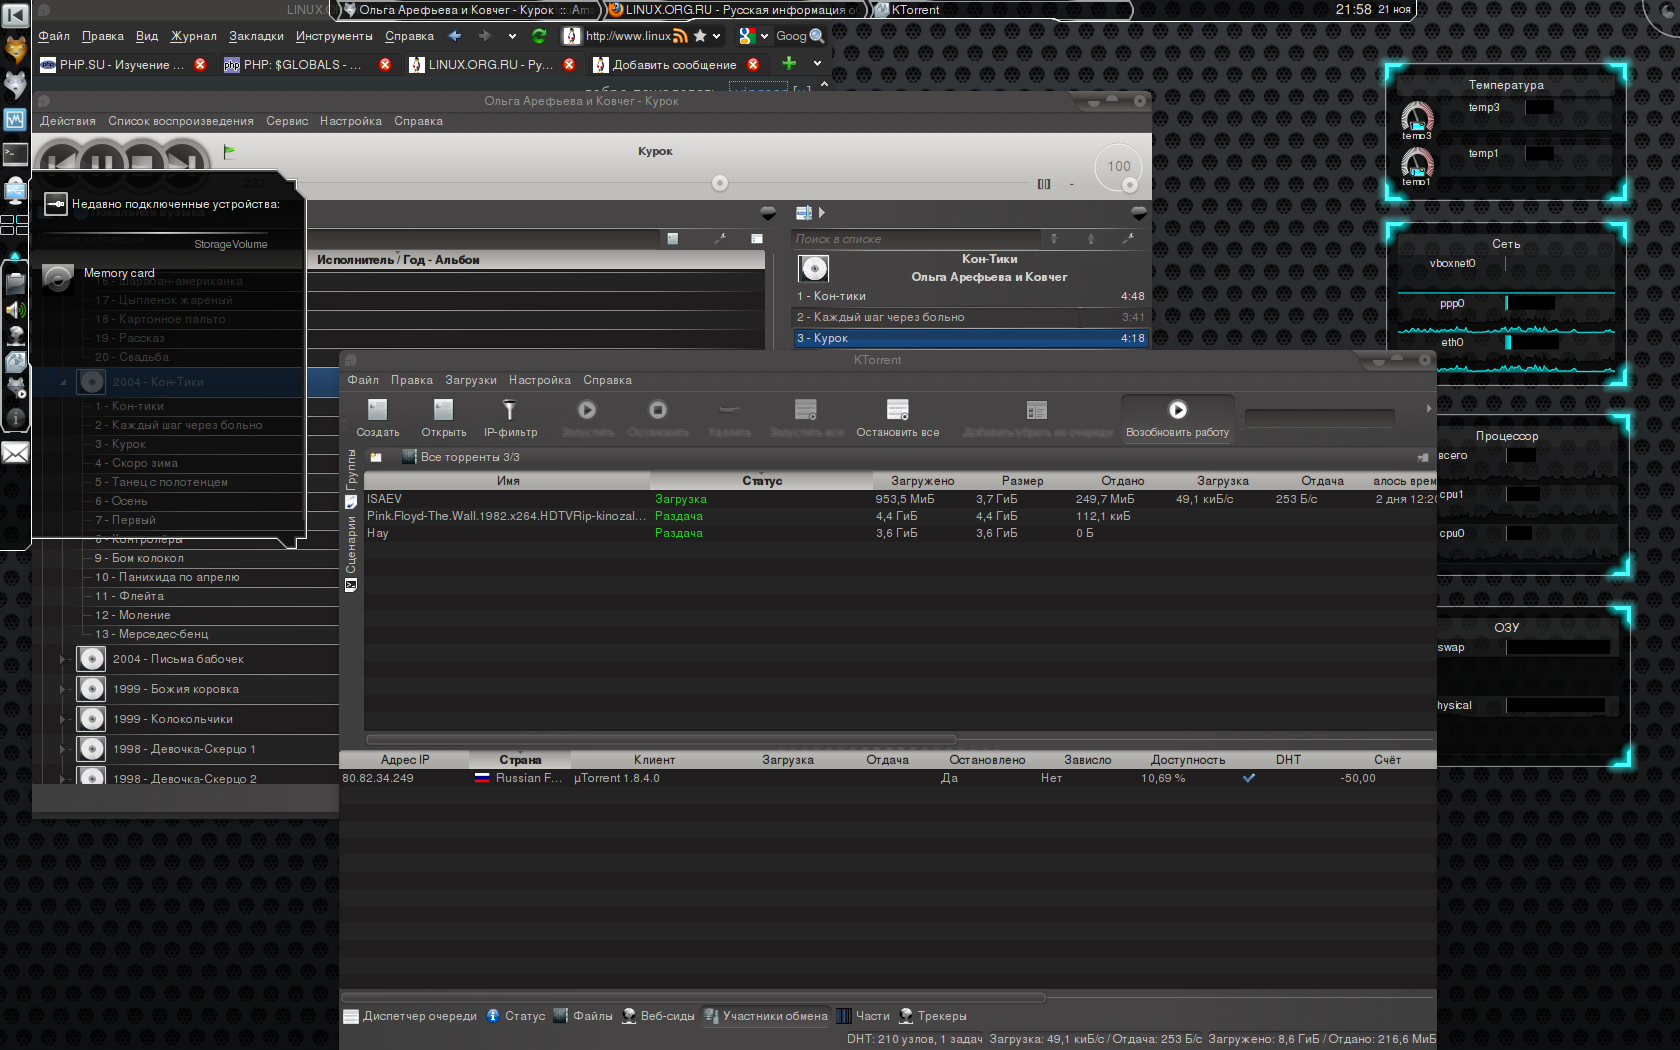
Task: Expand the 2004 - Письма бабочек album
Action: tap(62, 659)
